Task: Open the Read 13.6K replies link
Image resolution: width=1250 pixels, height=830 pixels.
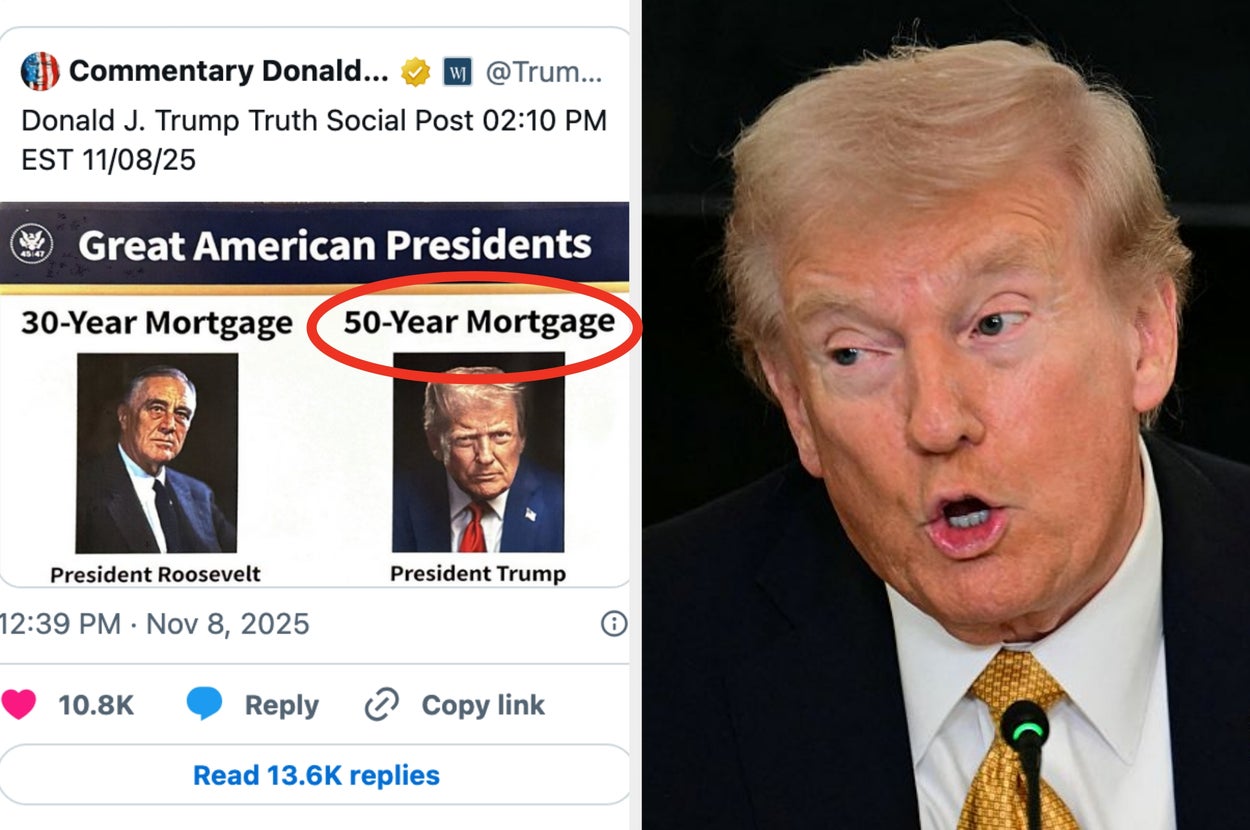Action: (x=315, y=774)
